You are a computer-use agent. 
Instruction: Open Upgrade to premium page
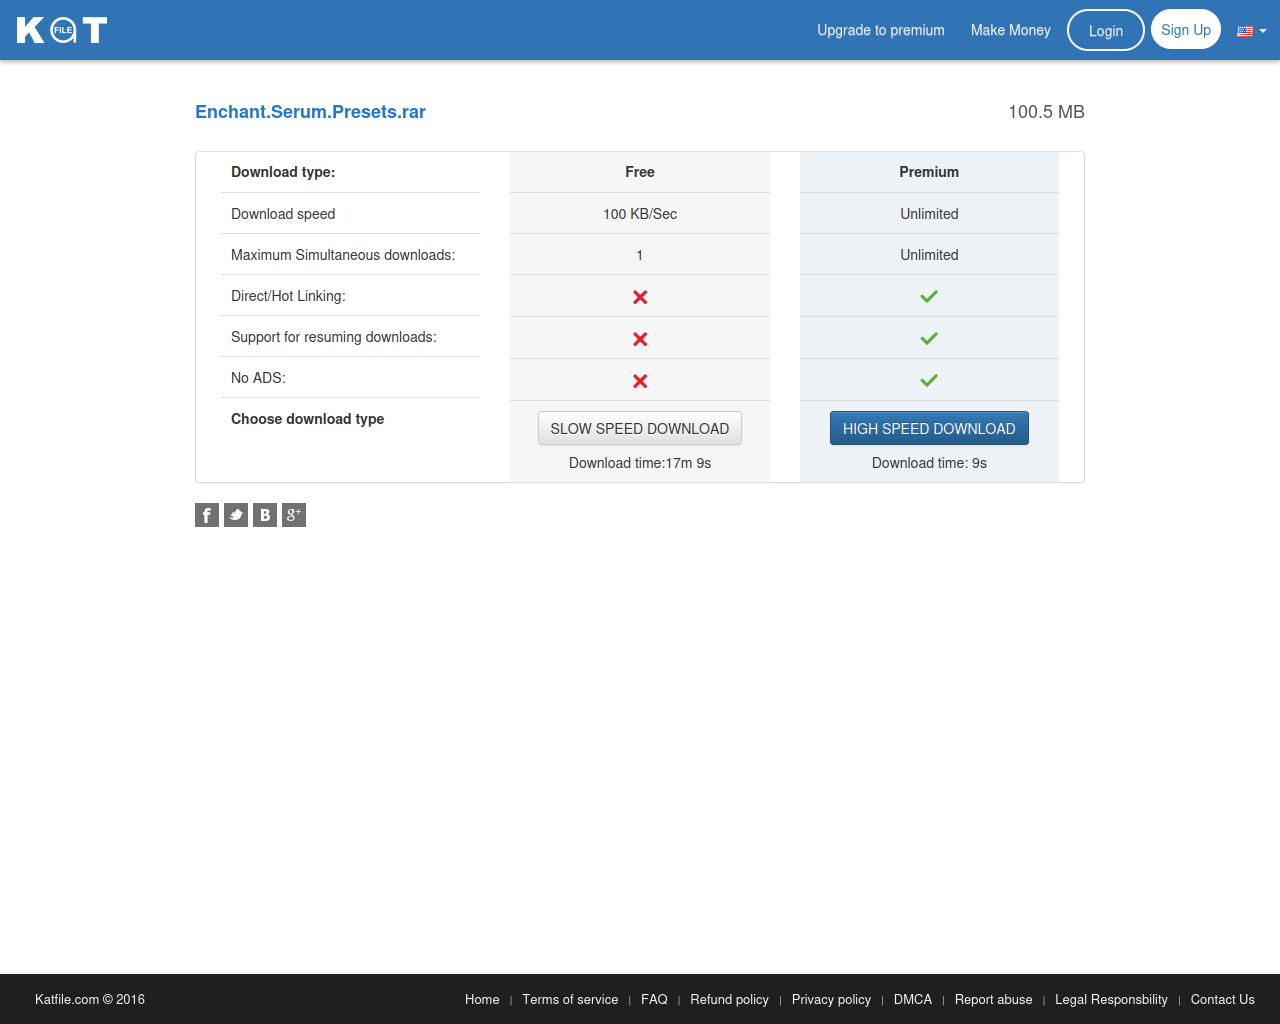[x=880, y=30]
